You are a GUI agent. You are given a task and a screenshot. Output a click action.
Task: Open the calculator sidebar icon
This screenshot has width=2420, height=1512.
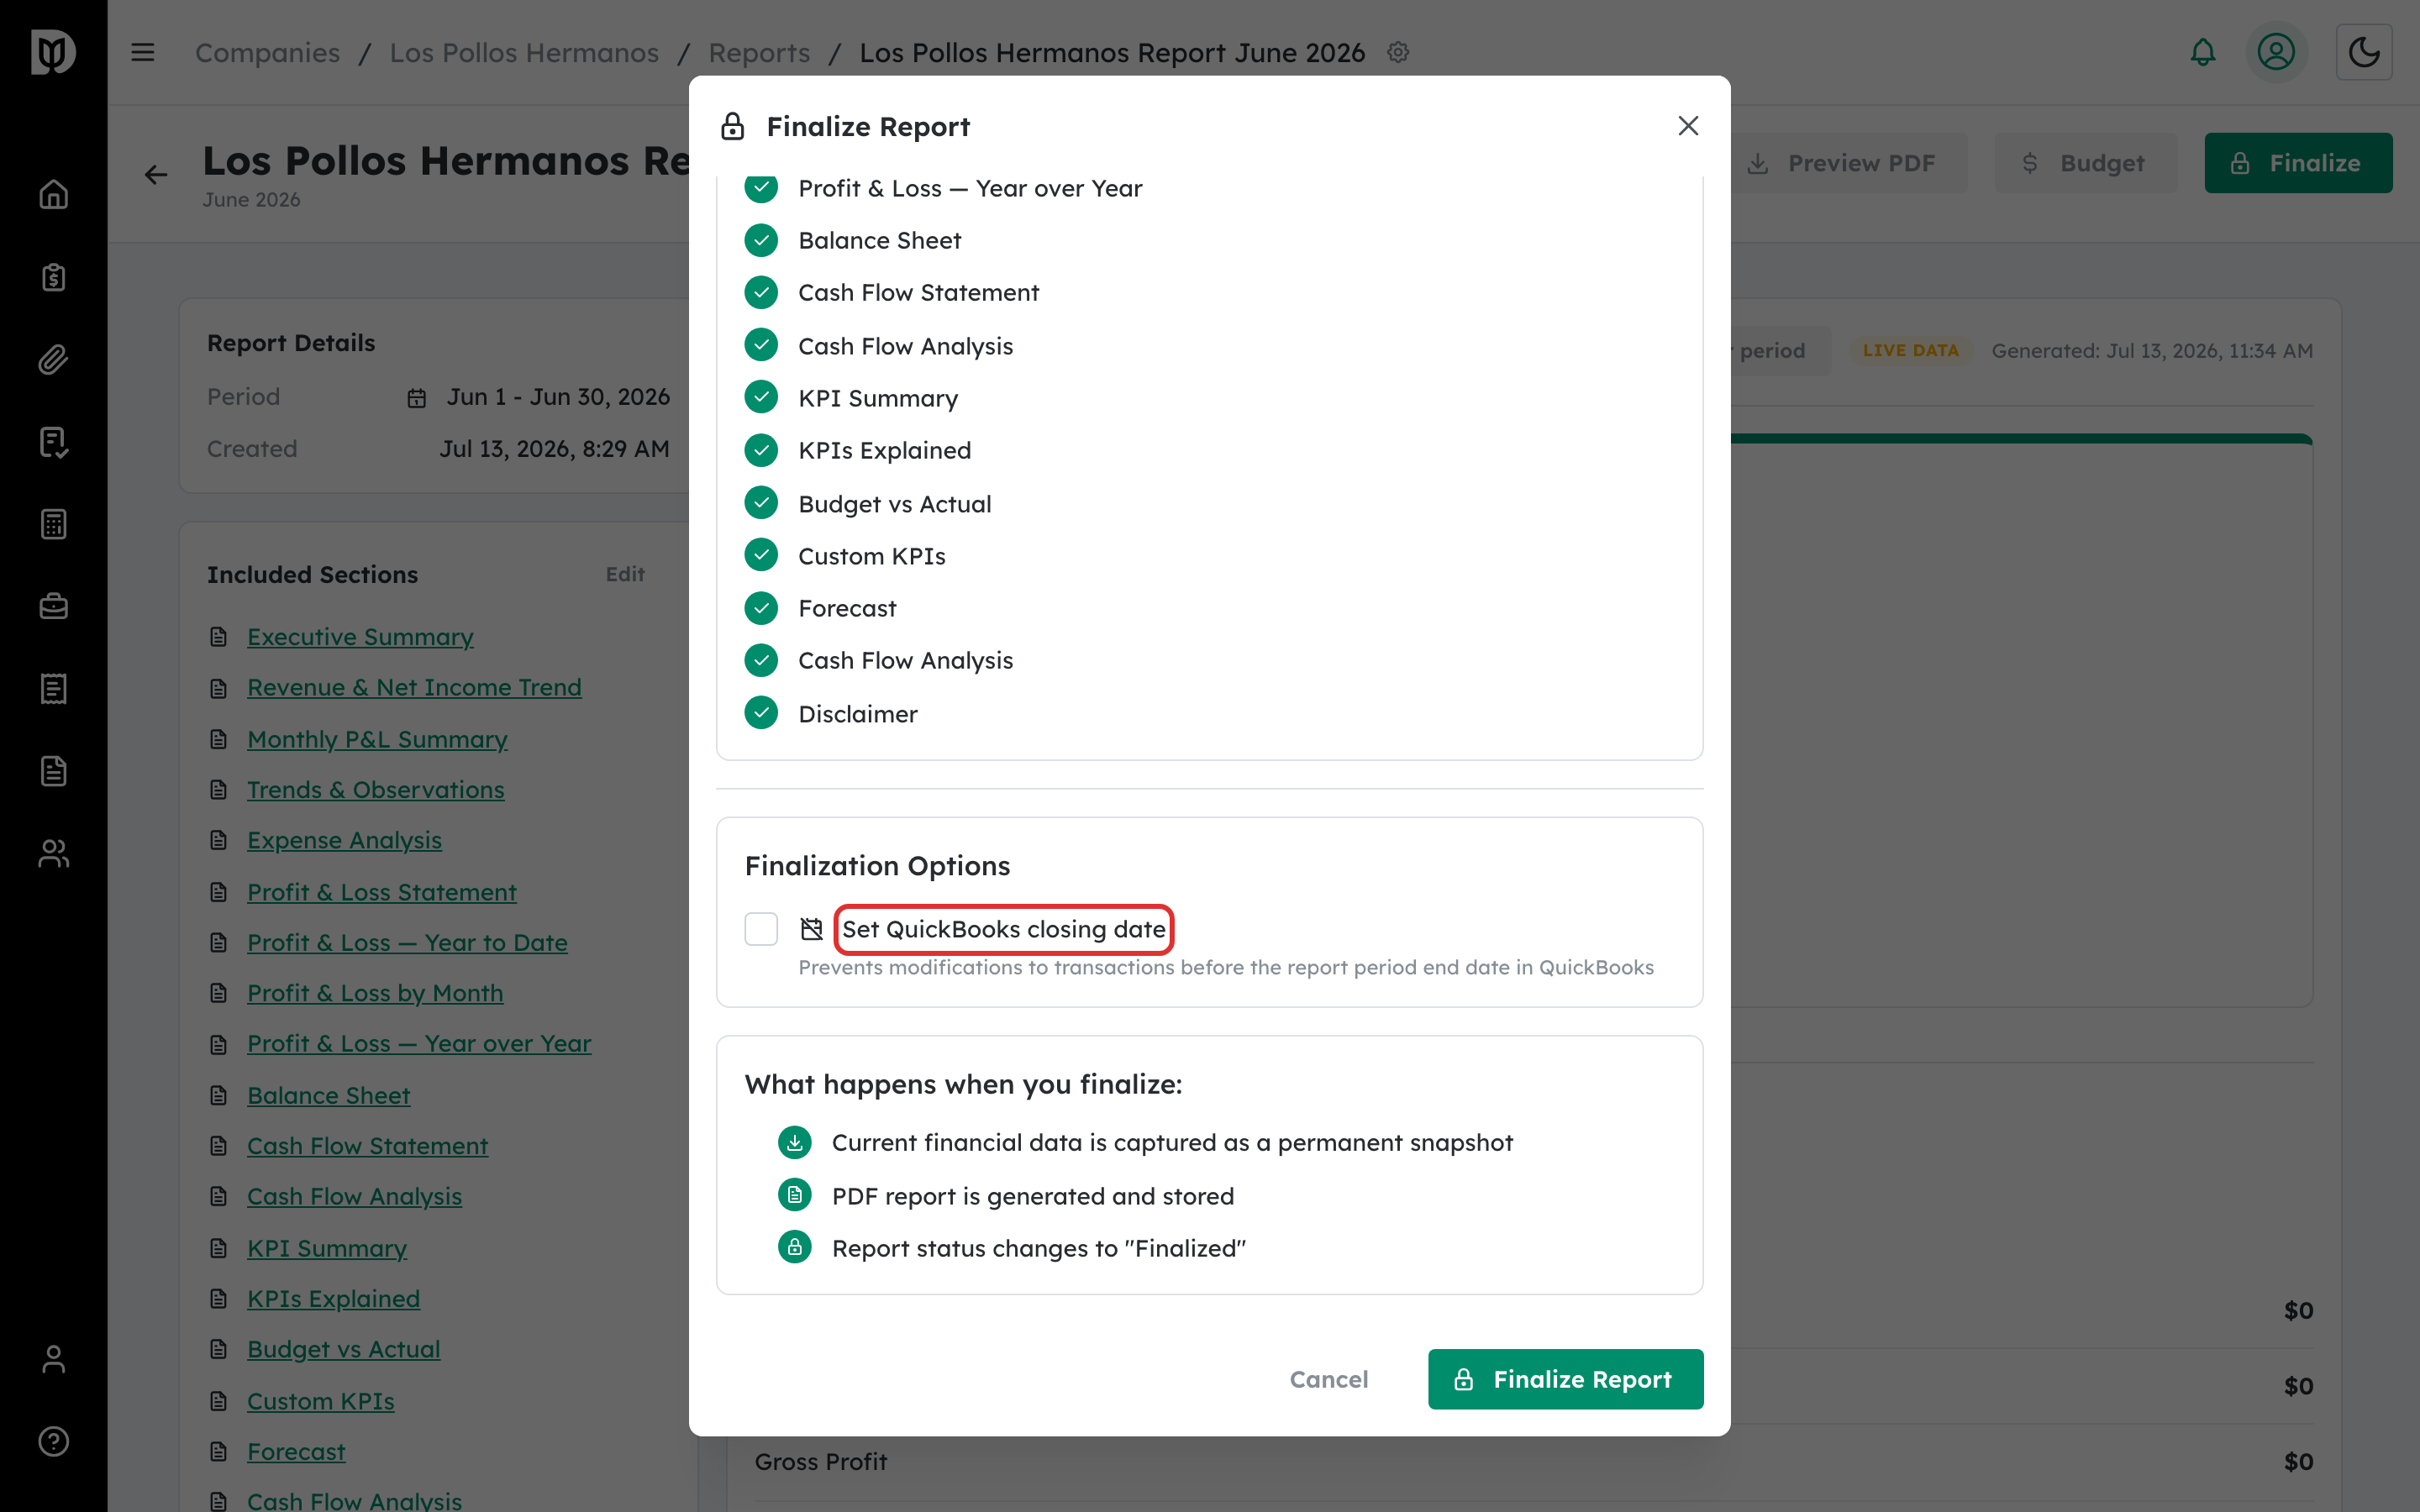53,524
